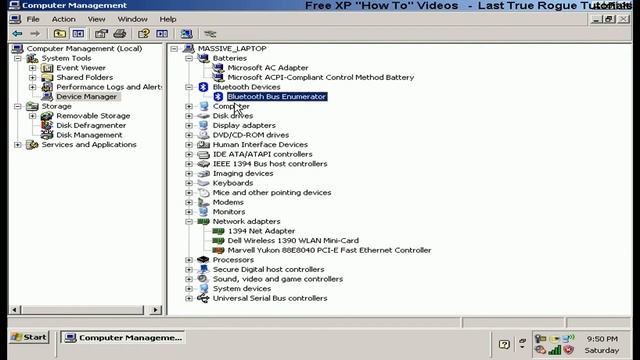Click left pane scroll right arrow
The height and width of the screenshot is (360, 640).
[155, 310]
